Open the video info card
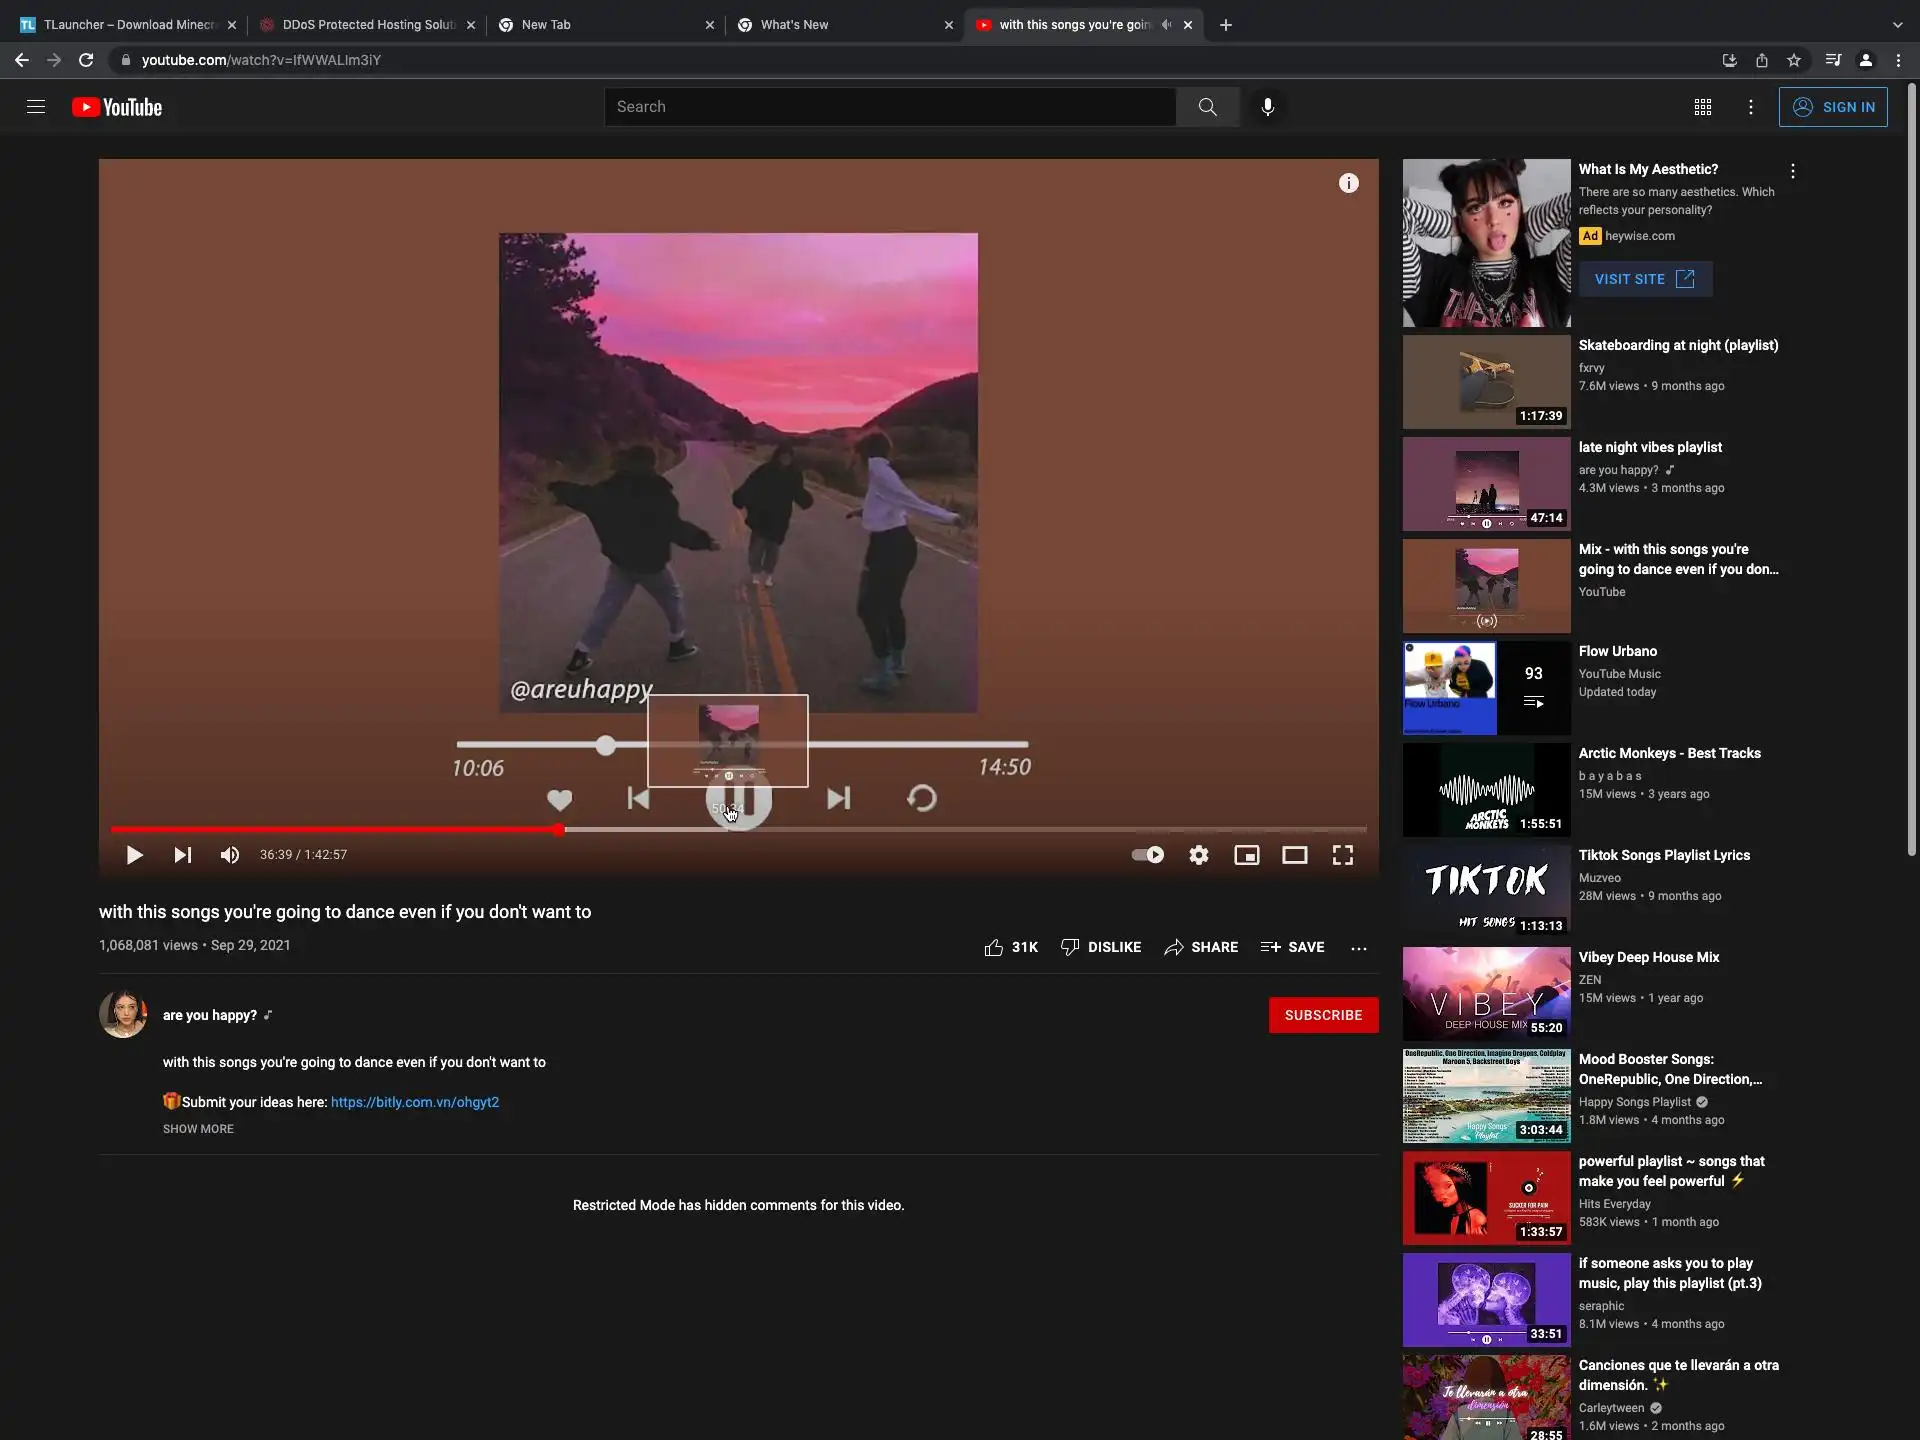This screenshot has height=1440, width=1920. click(x=1348, y=183)
